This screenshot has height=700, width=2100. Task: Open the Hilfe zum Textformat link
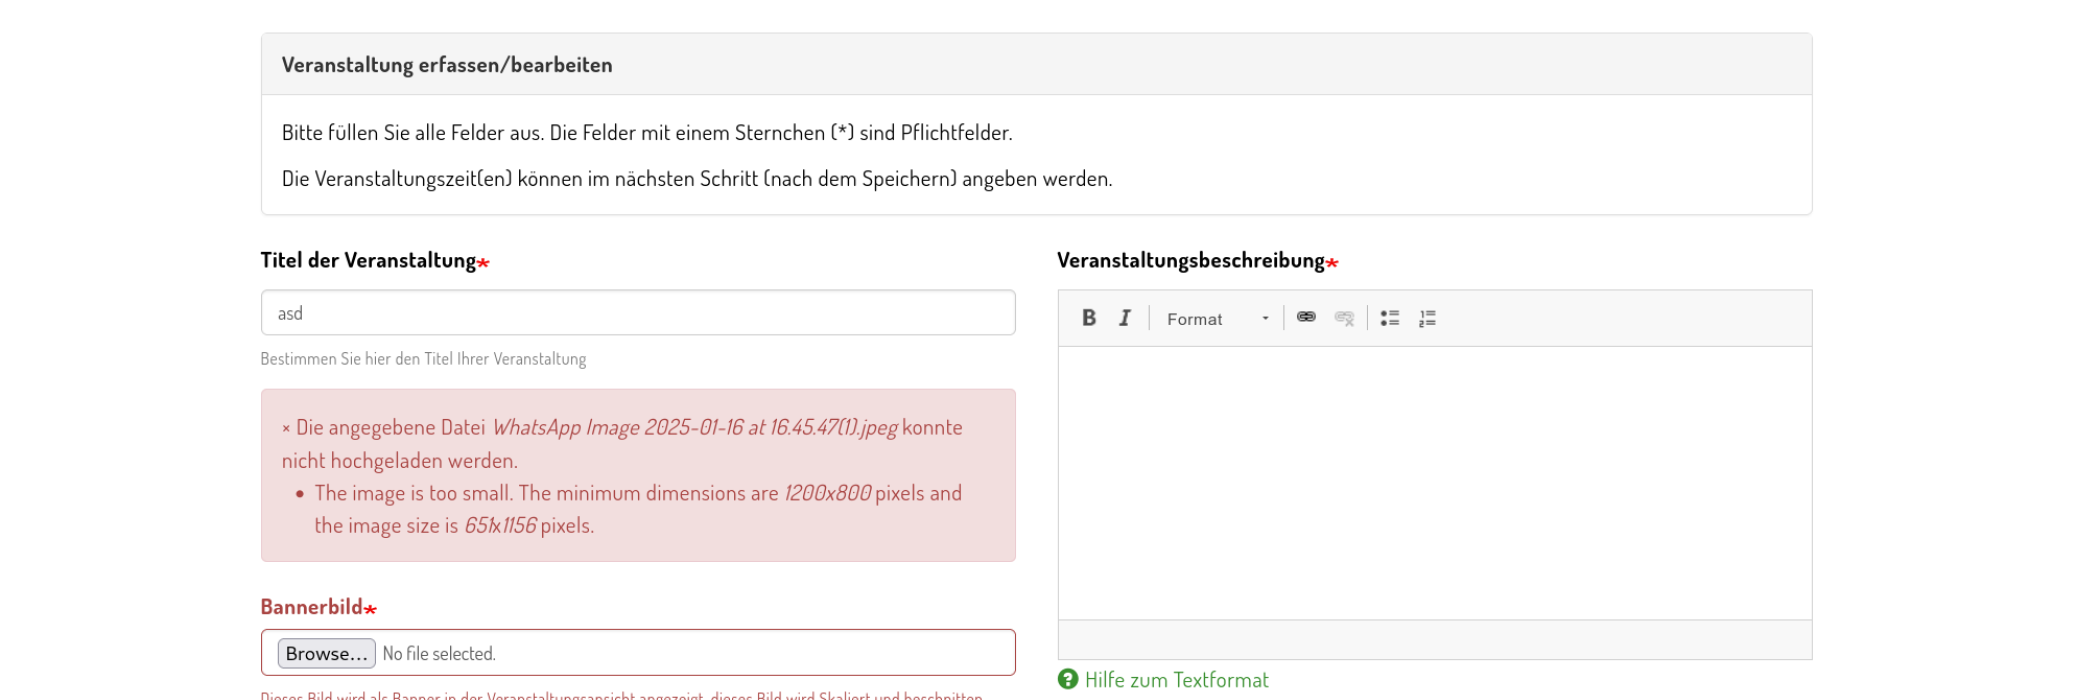point(1176,680)
